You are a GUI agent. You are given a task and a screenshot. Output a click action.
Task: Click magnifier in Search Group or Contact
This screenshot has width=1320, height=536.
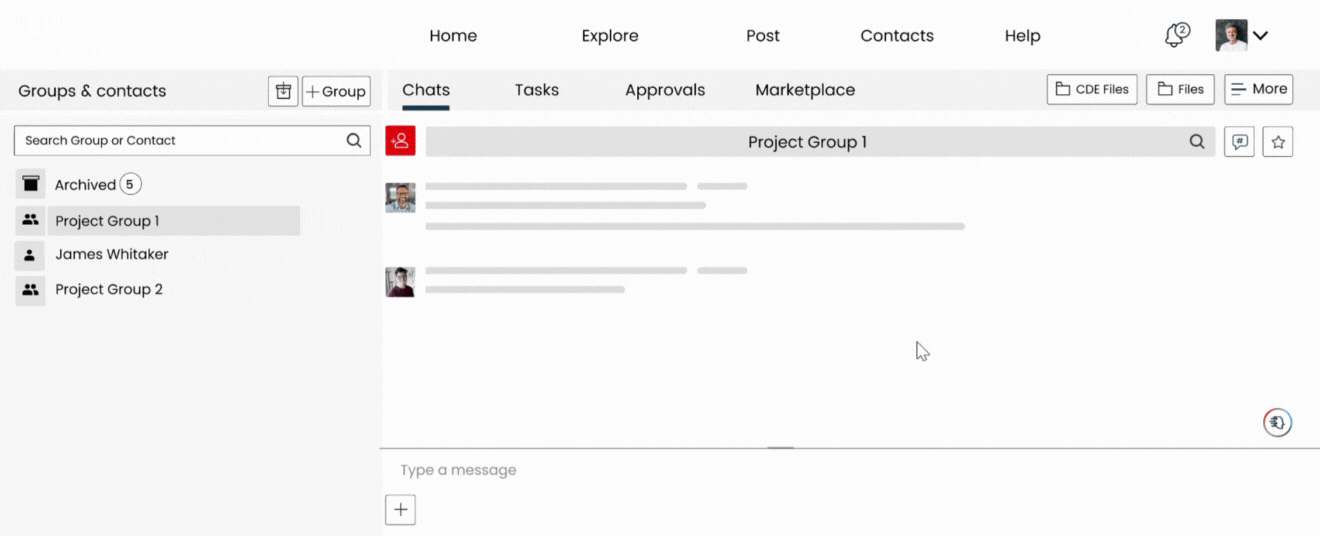[x=353, y=141]
